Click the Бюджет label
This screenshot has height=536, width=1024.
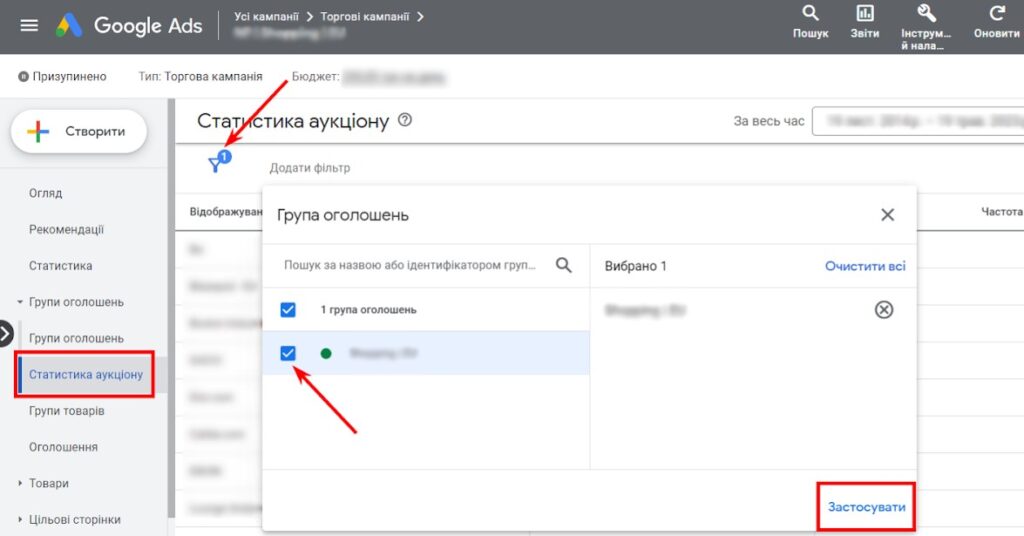pos(315,76)
